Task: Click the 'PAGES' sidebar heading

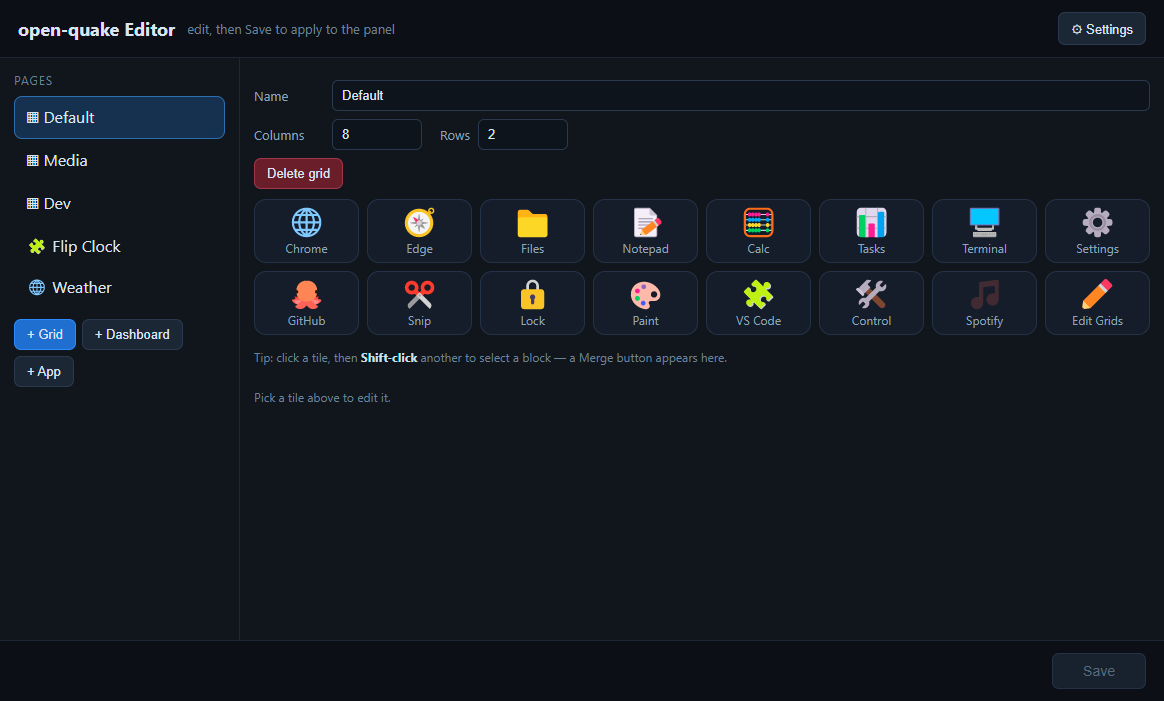Action: 33,80
